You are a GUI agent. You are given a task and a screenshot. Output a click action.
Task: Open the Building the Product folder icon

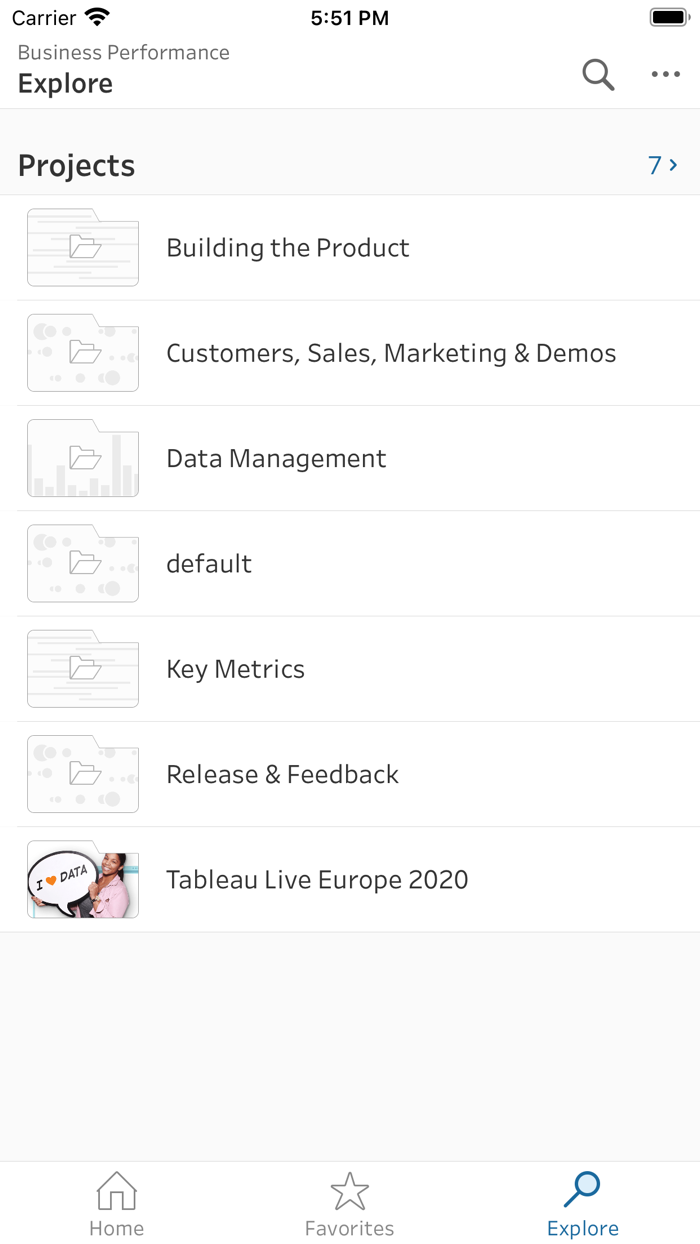point(83,247)
